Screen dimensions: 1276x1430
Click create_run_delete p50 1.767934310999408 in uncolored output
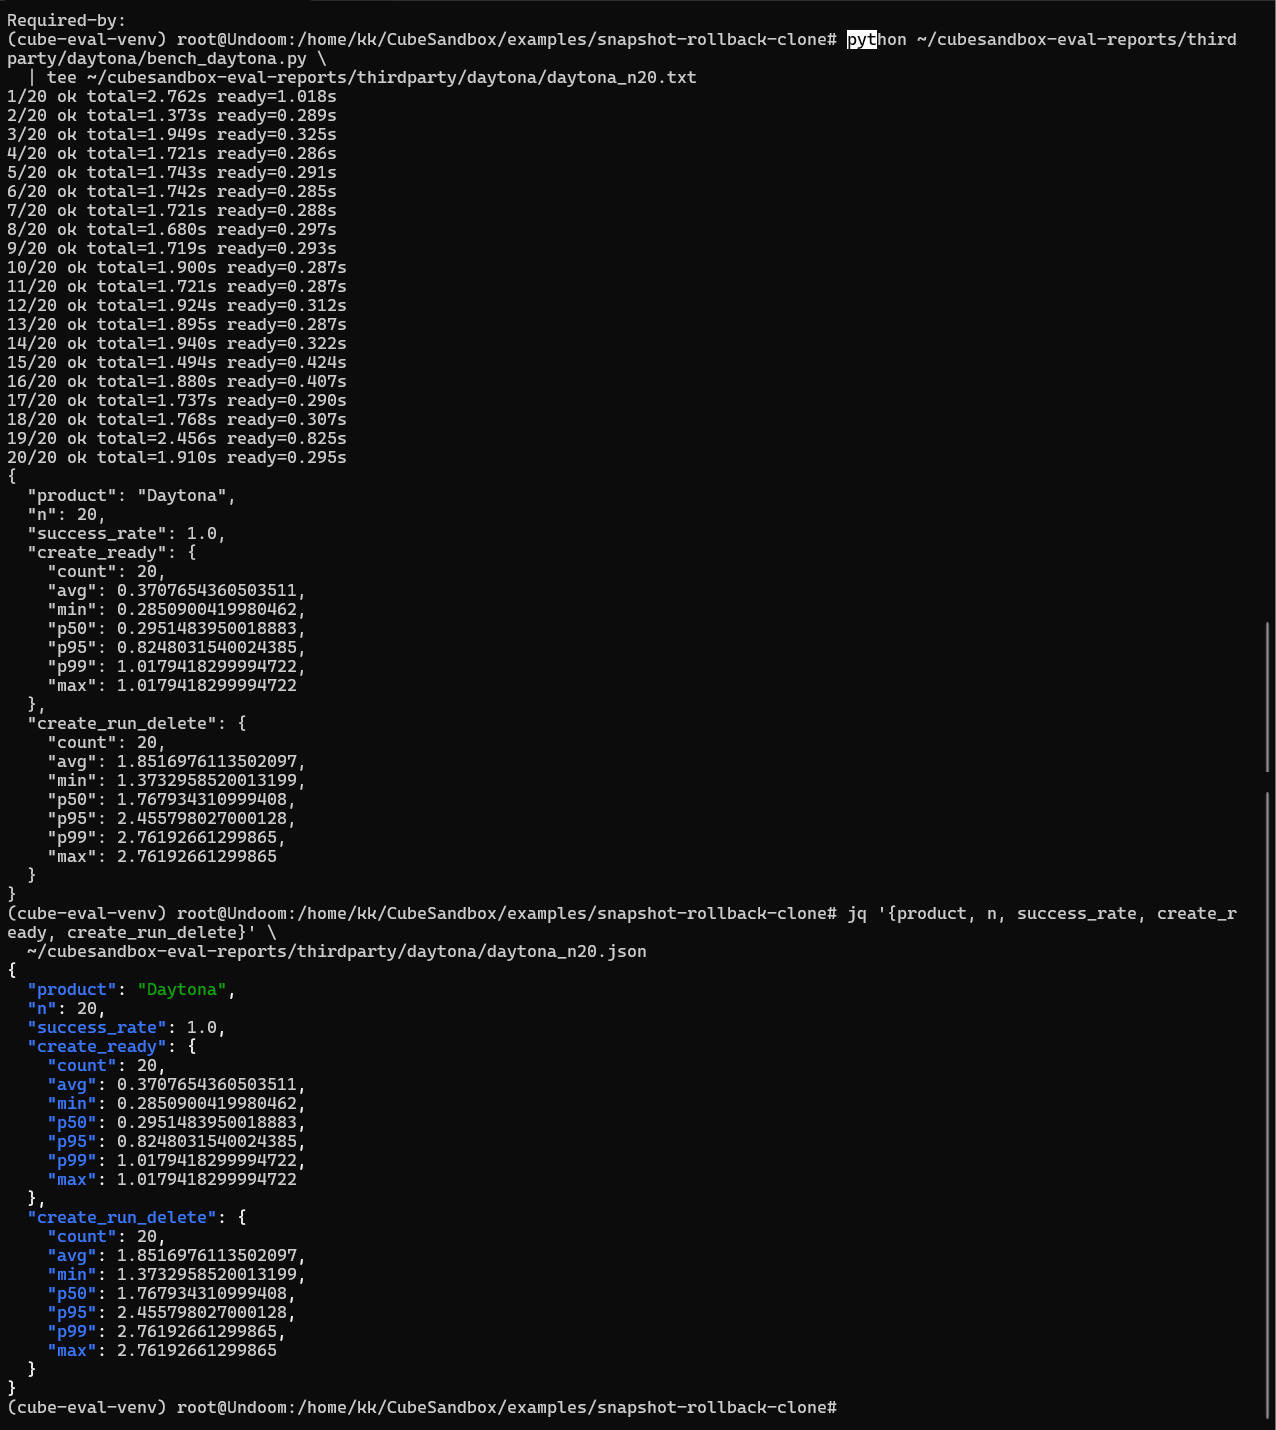(x=172, y=799)
